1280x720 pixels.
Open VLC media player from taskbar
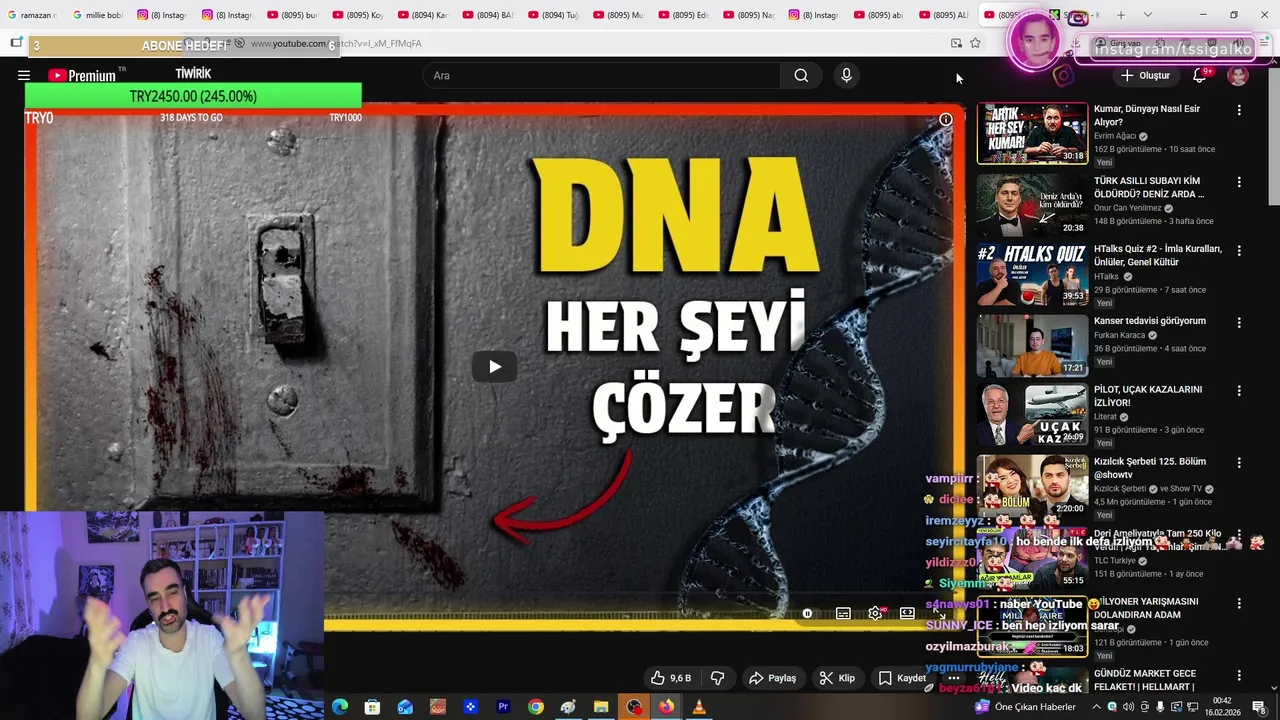699,707
